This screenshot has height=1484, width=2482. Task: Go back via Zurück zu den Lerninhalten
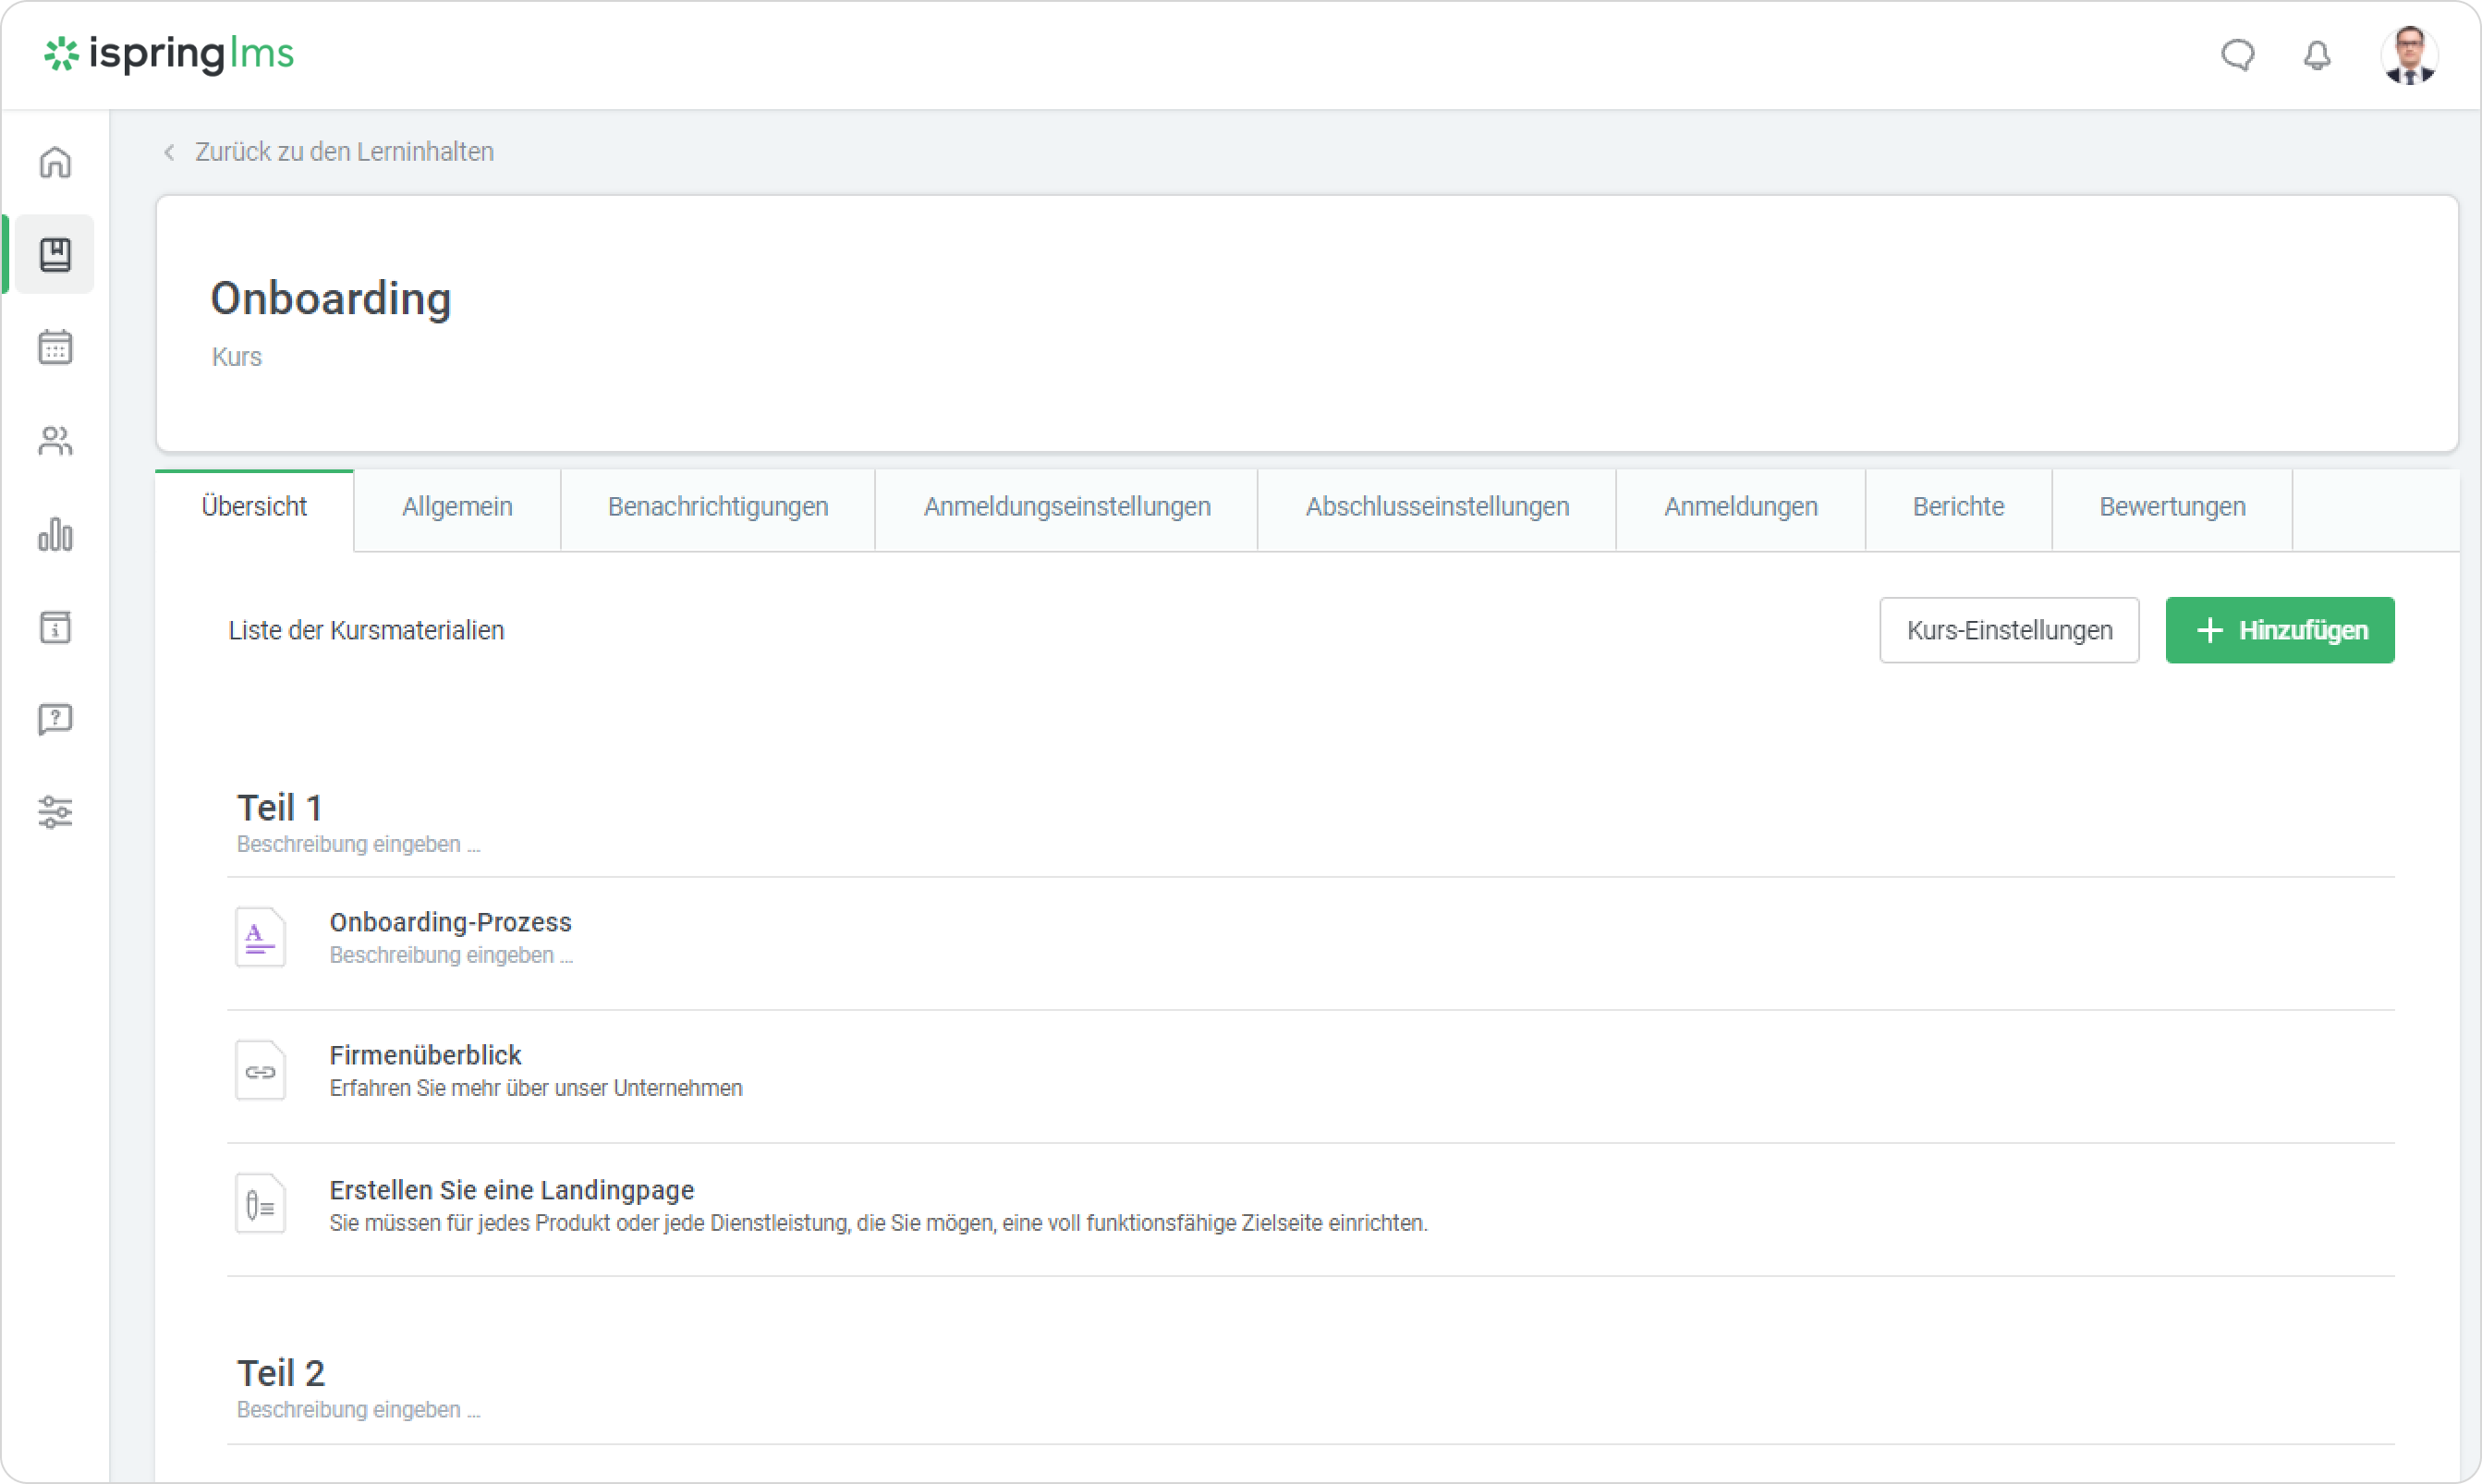pos(343,152)
